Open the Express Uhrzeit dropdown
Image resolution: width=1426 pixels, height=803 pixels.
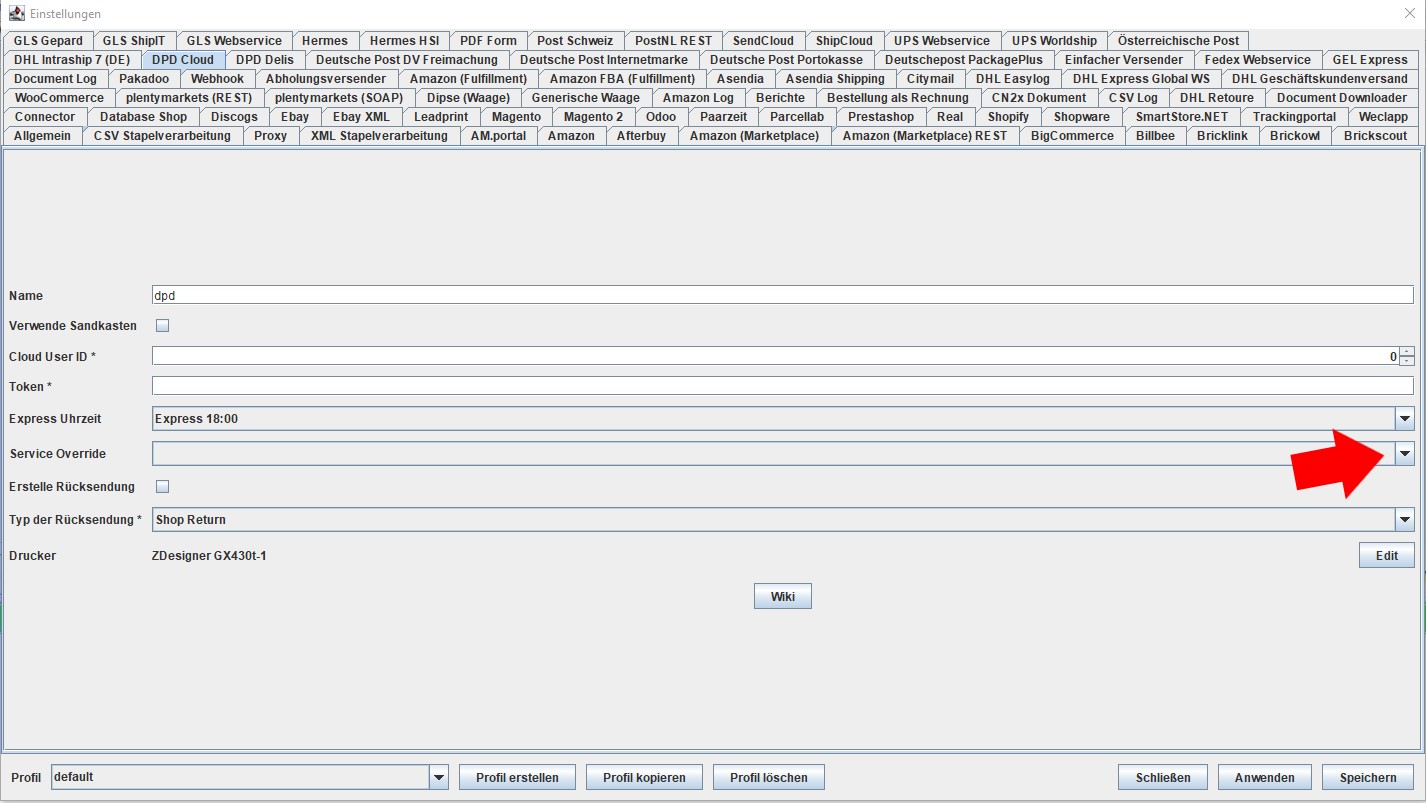783,419
